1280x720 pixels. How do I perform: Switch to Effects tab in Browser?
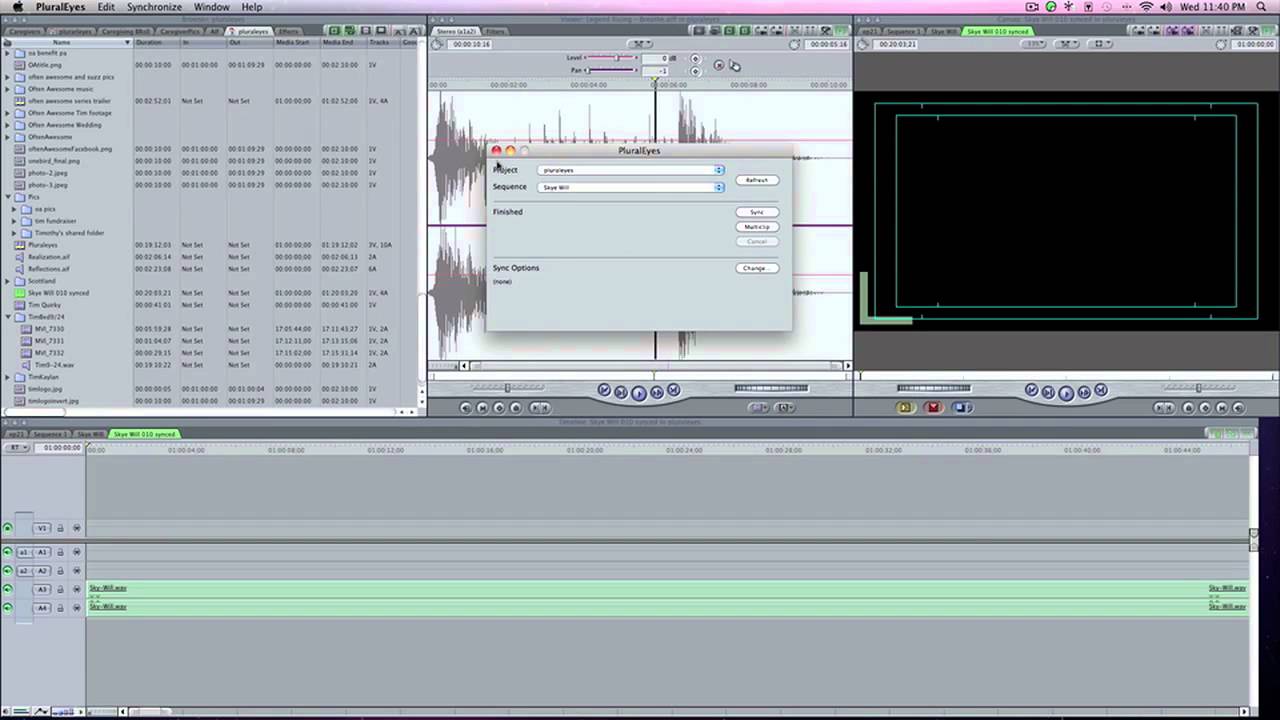[288, 31]
